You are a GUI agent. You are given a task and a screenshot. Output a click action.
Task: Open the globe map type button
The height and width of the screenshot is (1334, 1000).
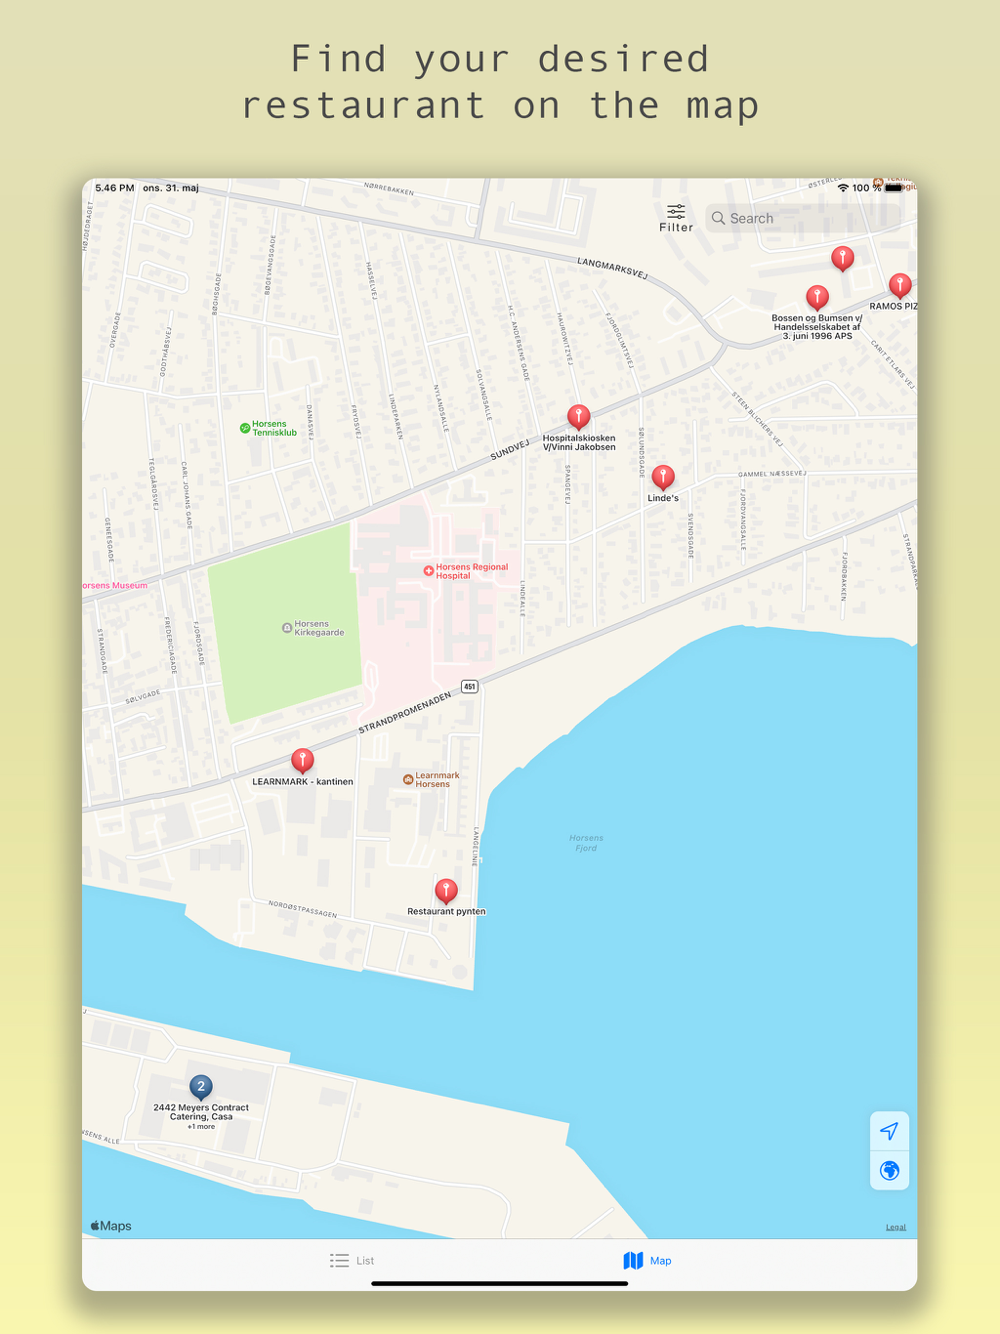[889, 1170]
